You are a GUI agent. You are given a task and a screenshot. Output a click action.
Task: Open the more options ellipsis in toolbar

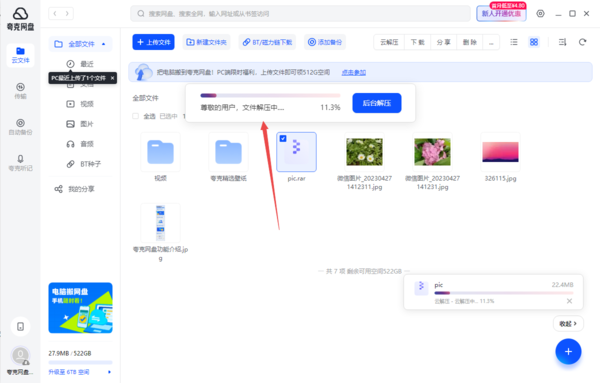pyautogui.click(x=491, y=42)
